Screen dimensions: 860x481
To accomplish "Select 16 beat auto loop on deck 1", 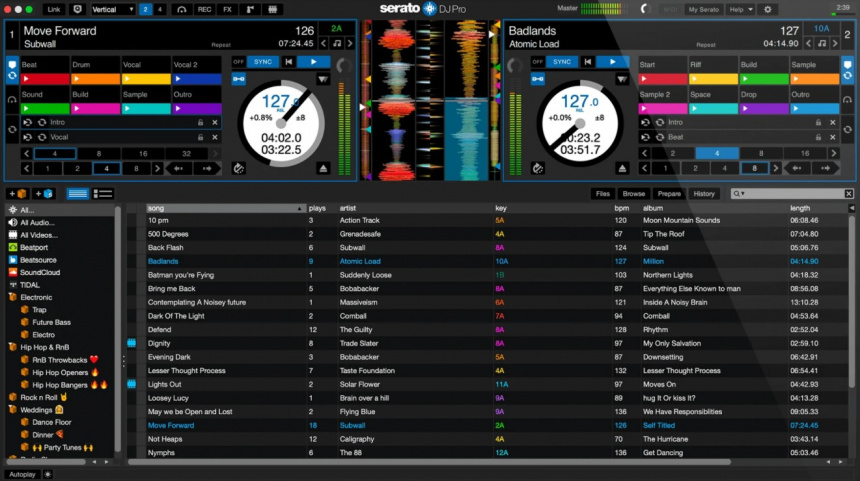I will (143, 154).
